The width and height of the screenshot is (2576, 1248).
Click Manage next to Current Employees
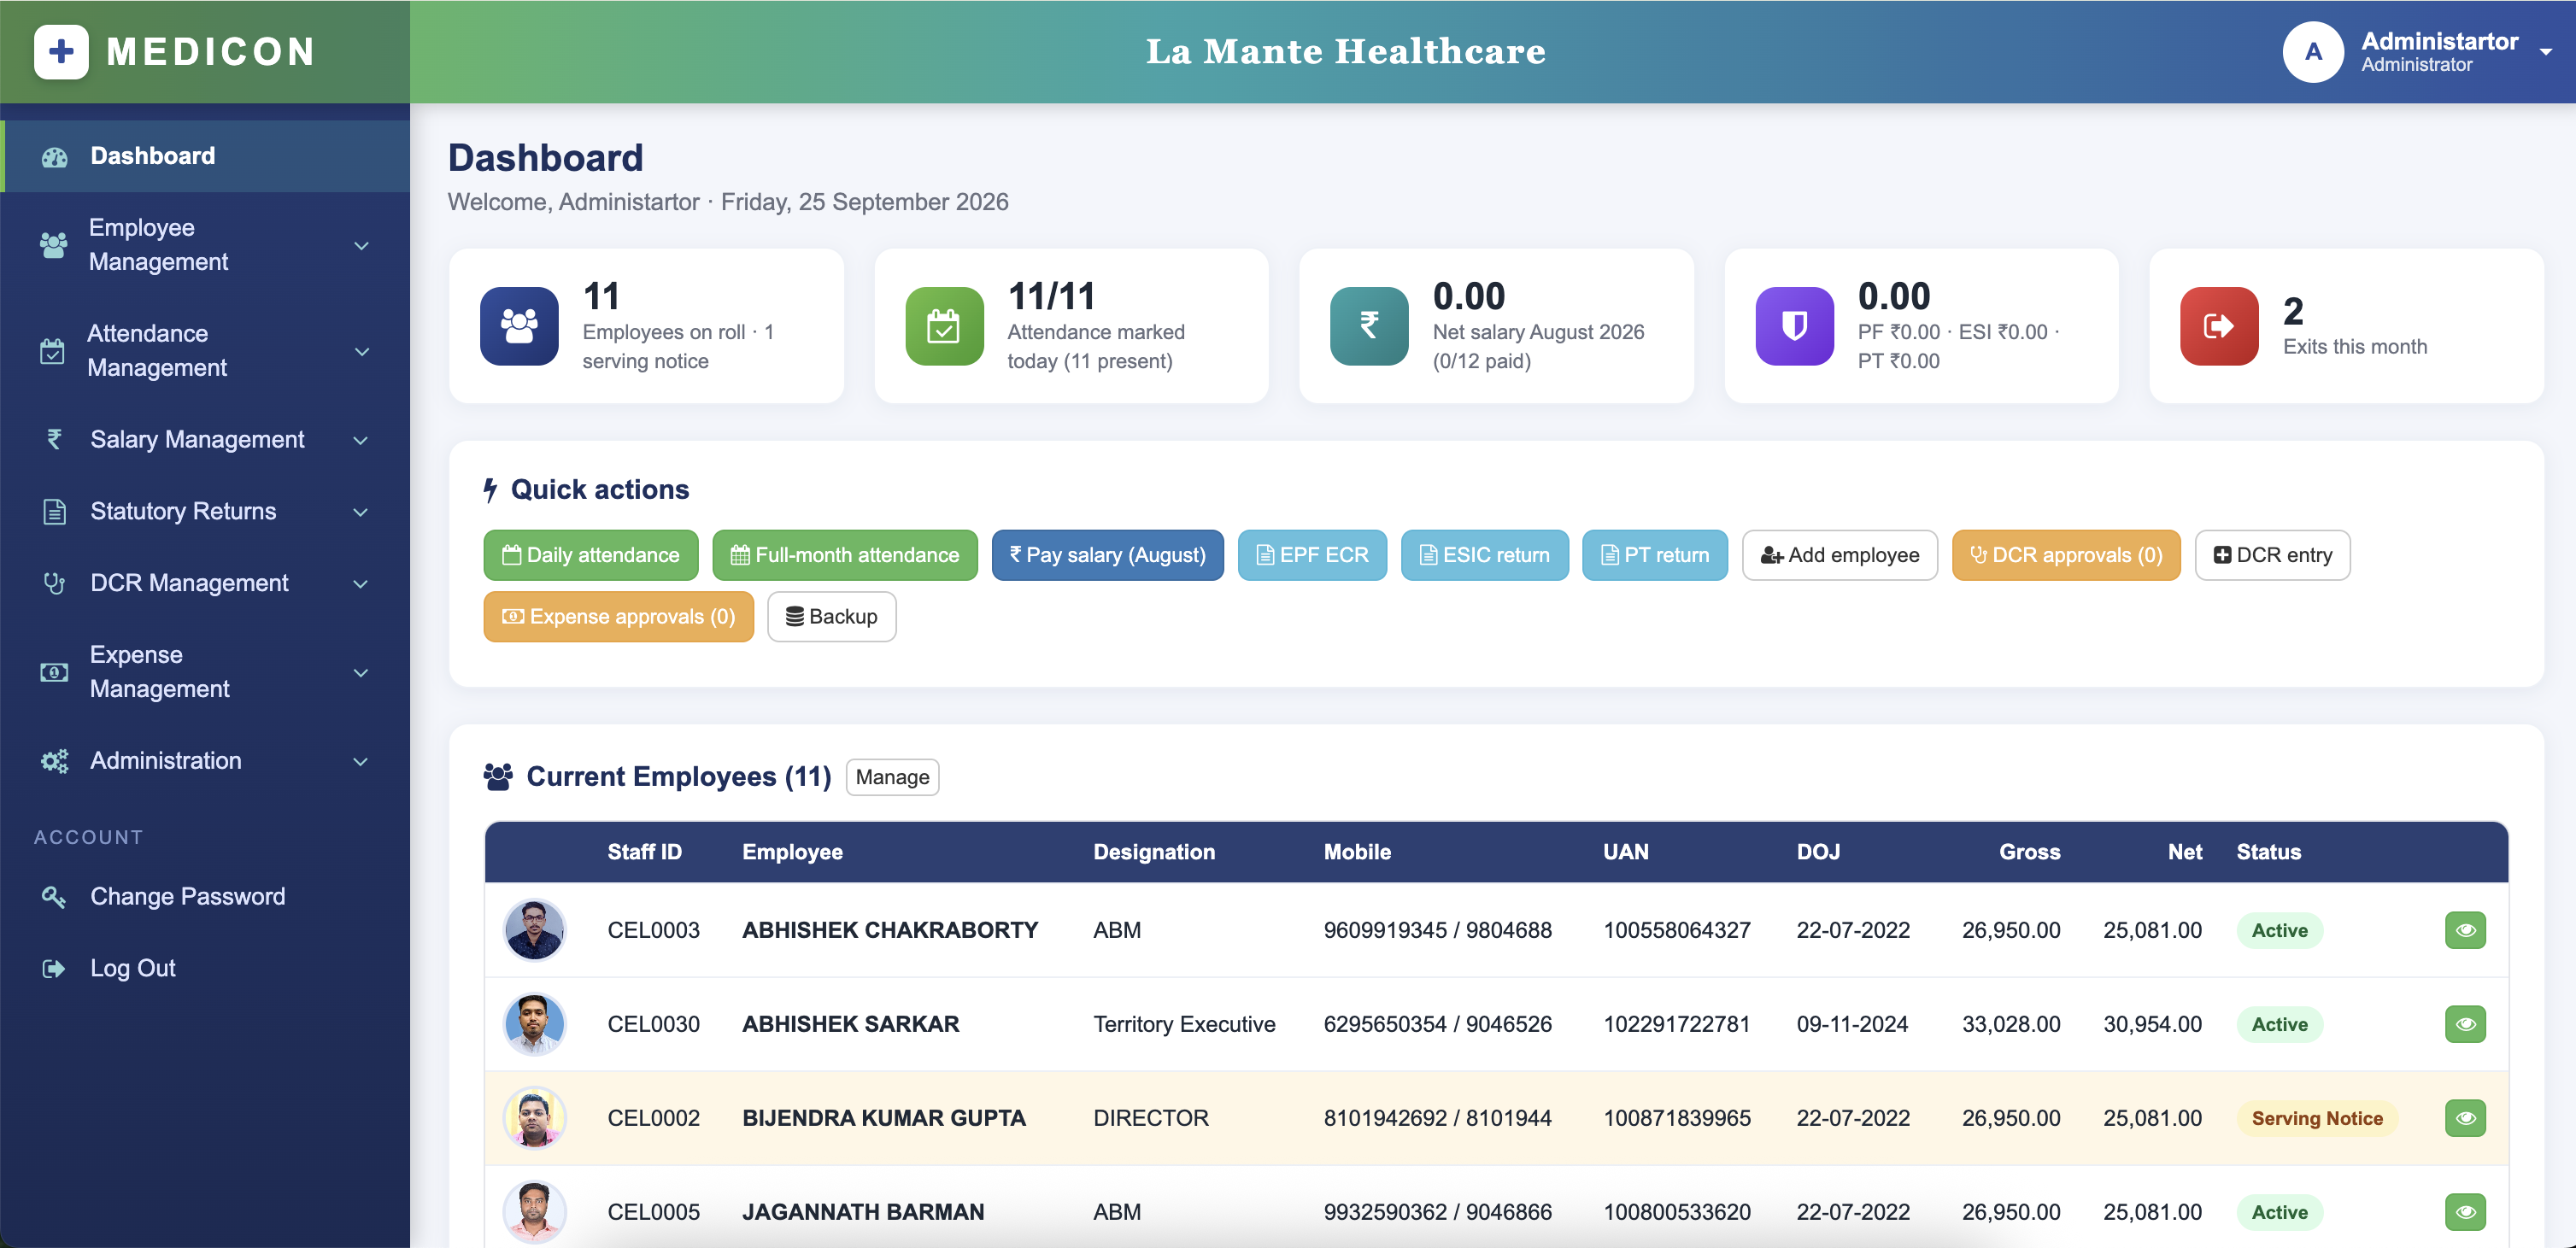pos(892,777)
